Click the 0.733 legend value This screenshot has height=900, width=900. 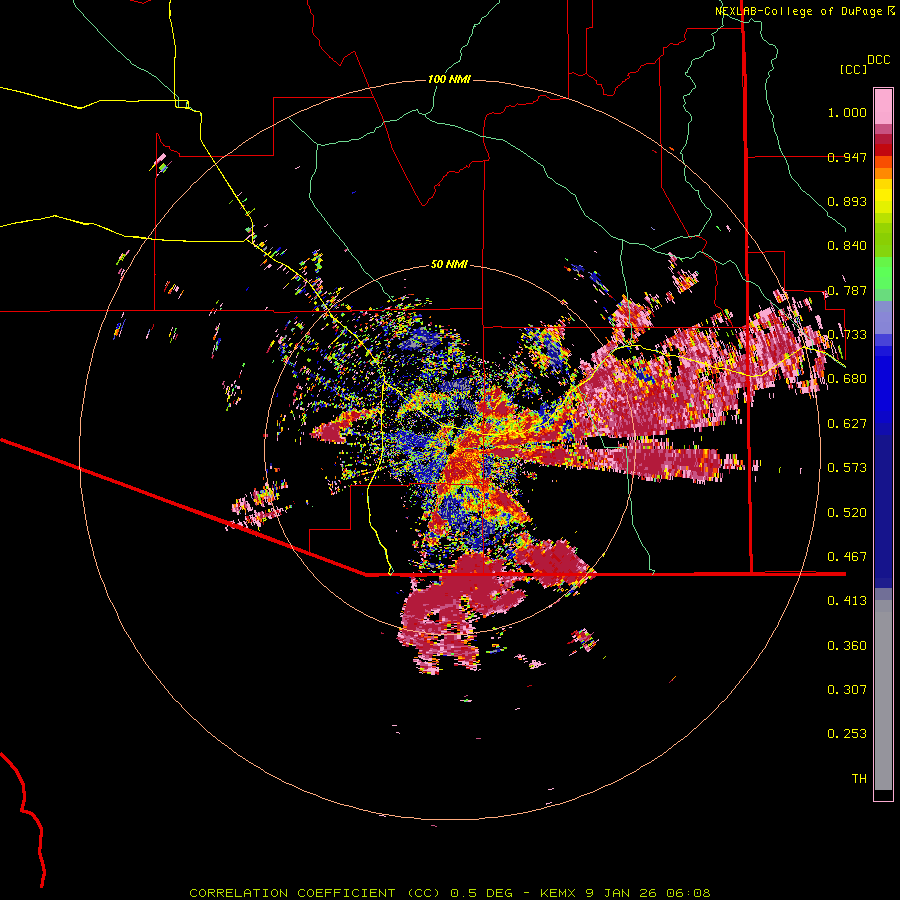847,335
